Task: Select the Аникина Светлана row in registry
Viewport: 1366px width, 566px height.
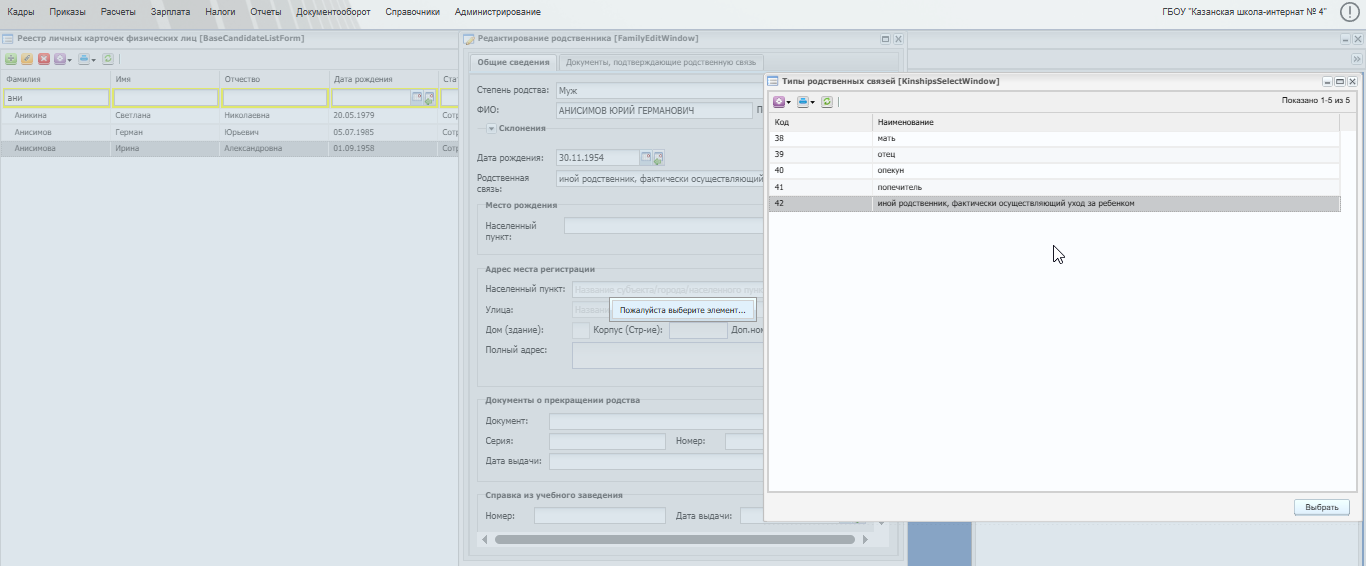Action: point(229,115)
